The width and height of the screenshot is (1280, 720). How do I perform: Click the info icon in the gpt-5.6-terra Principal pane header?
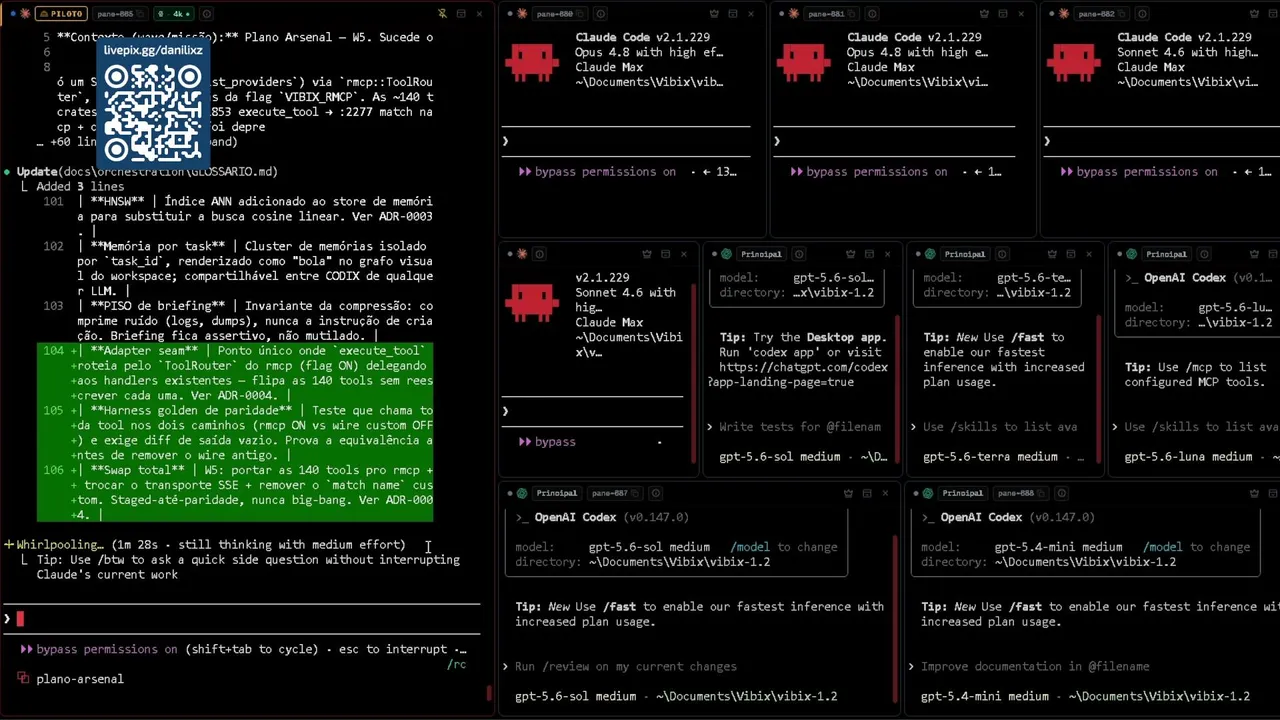pyautogui.click(x=1002, y=254)
